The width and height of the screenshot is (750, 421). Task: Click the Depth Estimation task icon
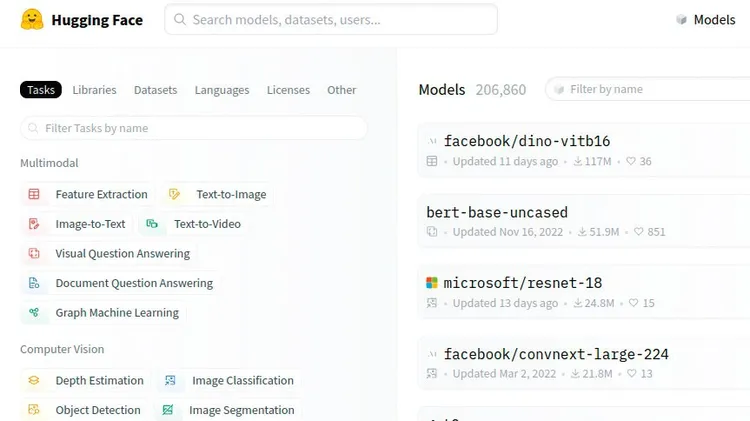(34, 380)
